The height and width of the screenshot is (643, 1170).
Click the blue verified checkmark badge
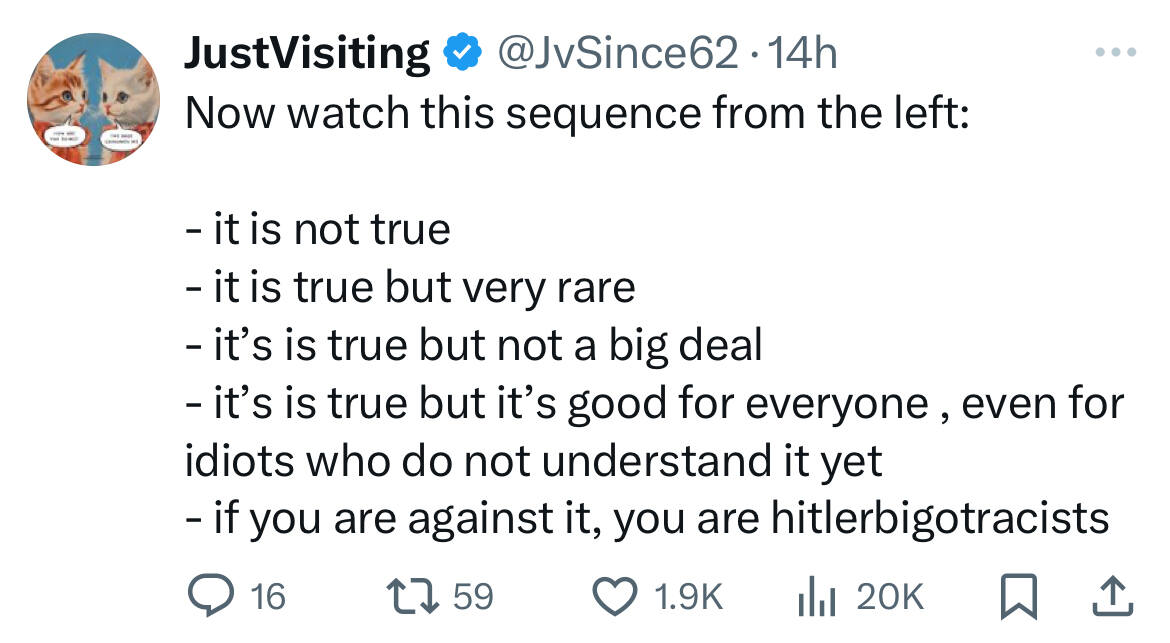463,52
